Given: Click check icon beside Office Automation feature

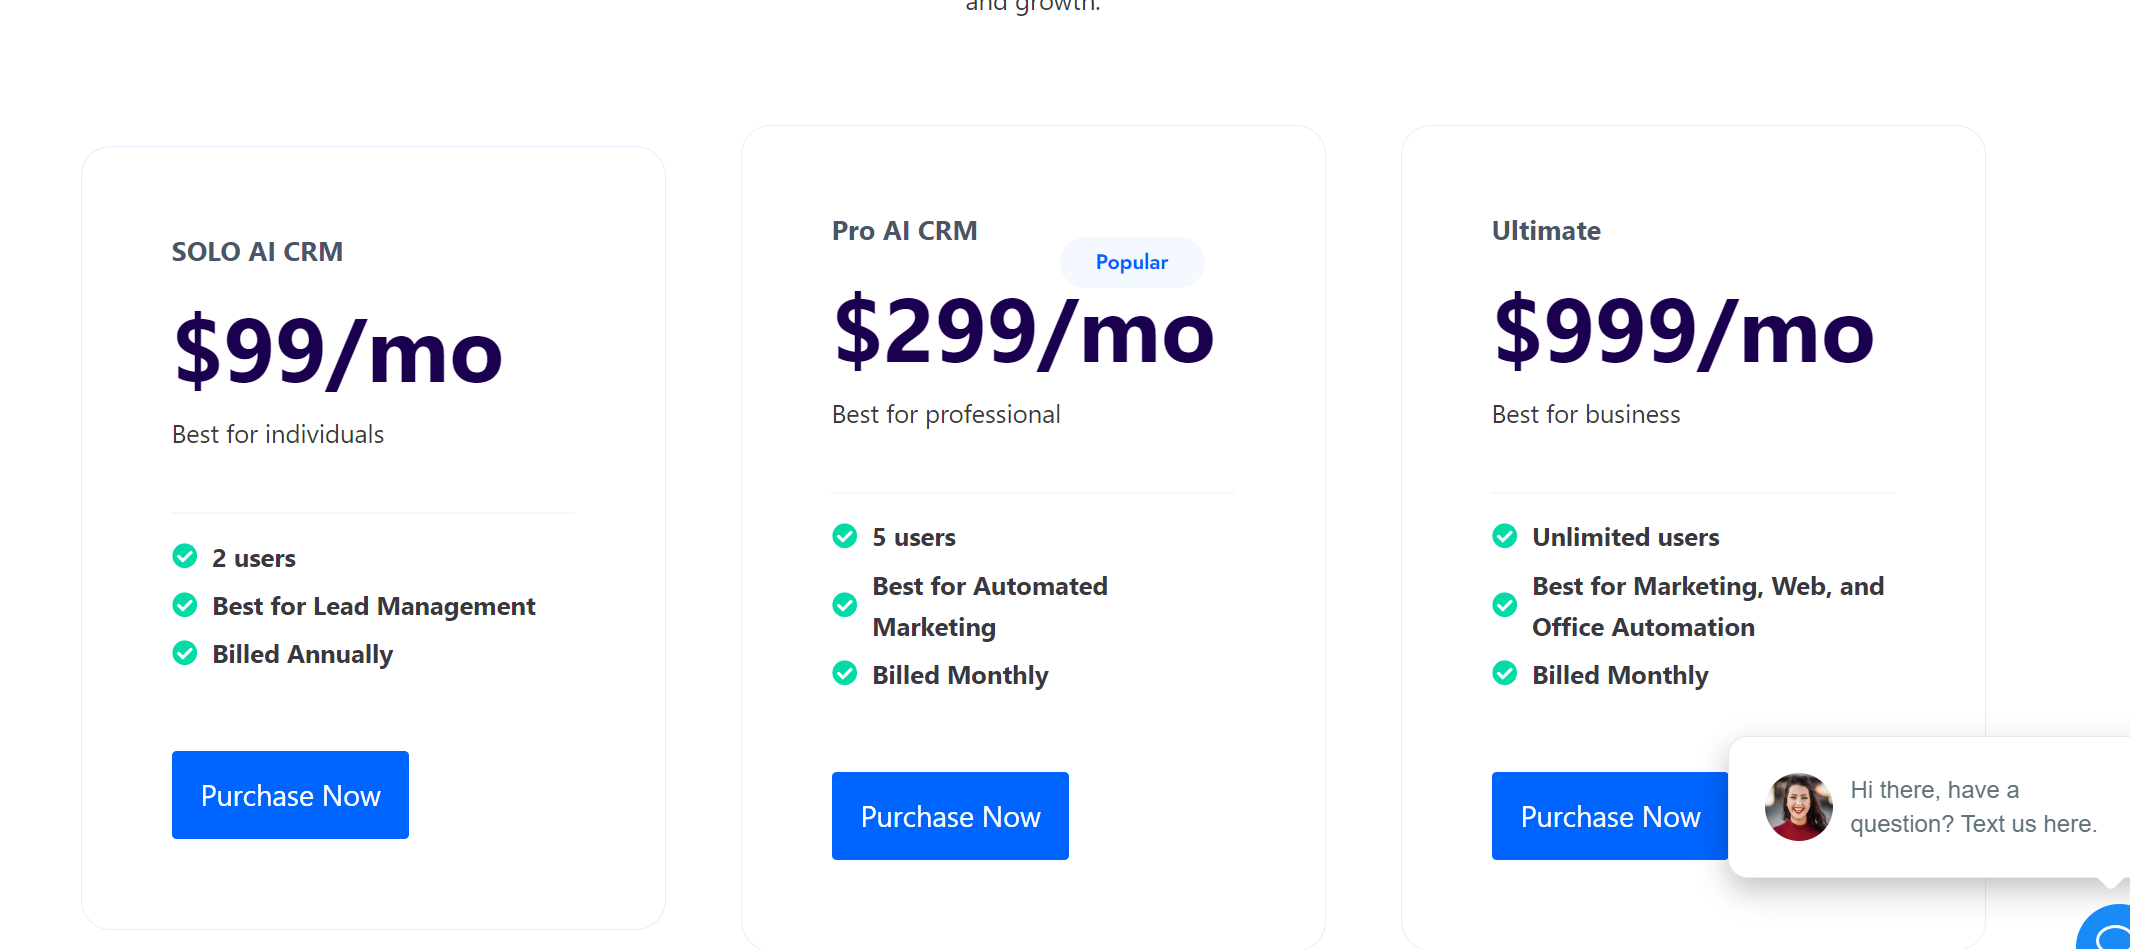Looking at the screenshot, I should pos(1505,605).
